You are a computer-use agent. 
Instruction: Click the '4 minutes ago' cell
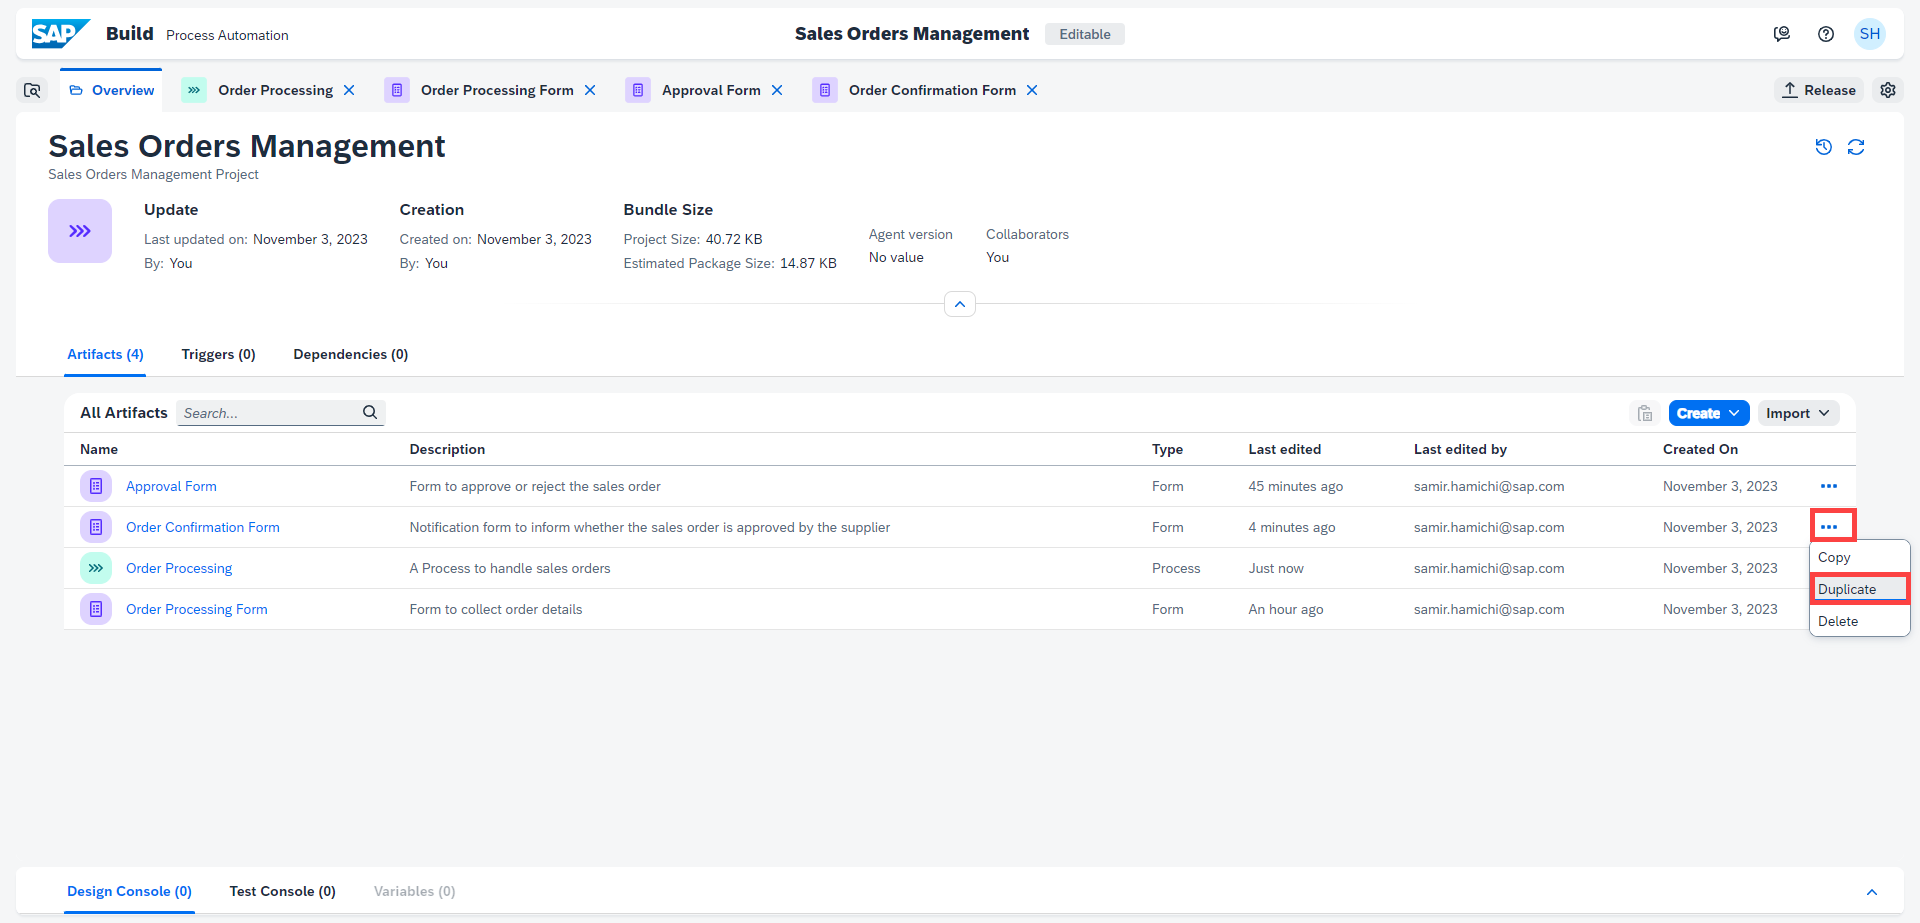[1292, 527]
